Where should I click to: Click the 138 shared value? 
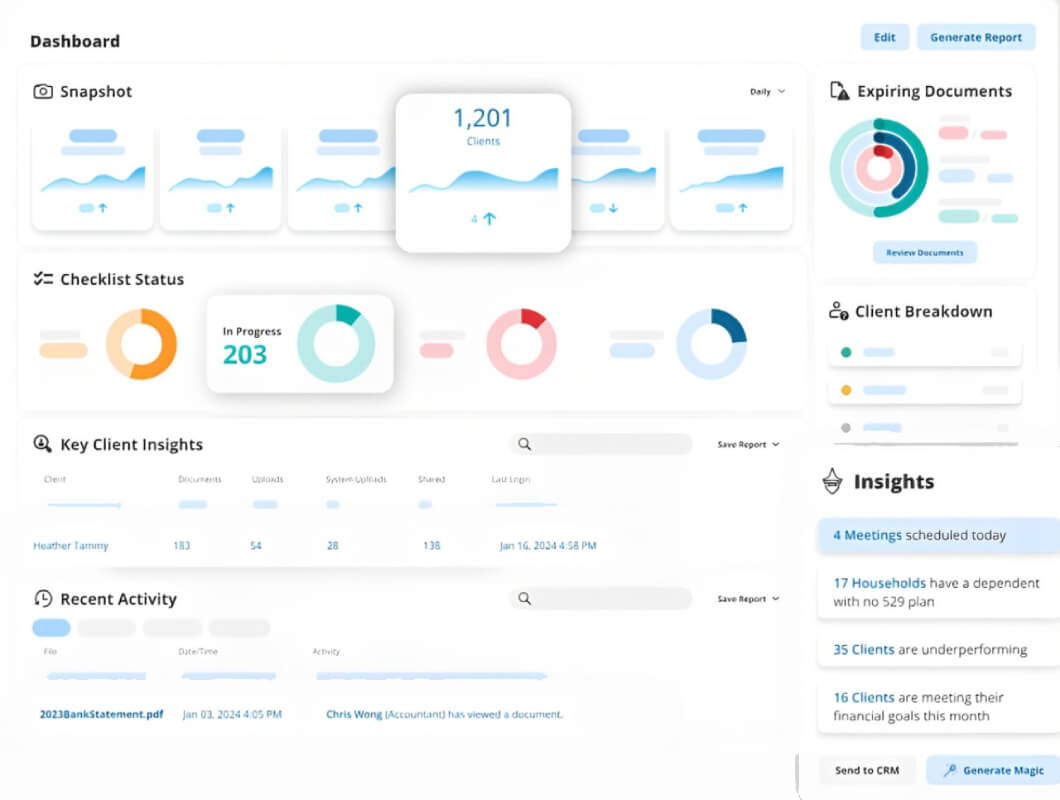click(x=431, y=546)
